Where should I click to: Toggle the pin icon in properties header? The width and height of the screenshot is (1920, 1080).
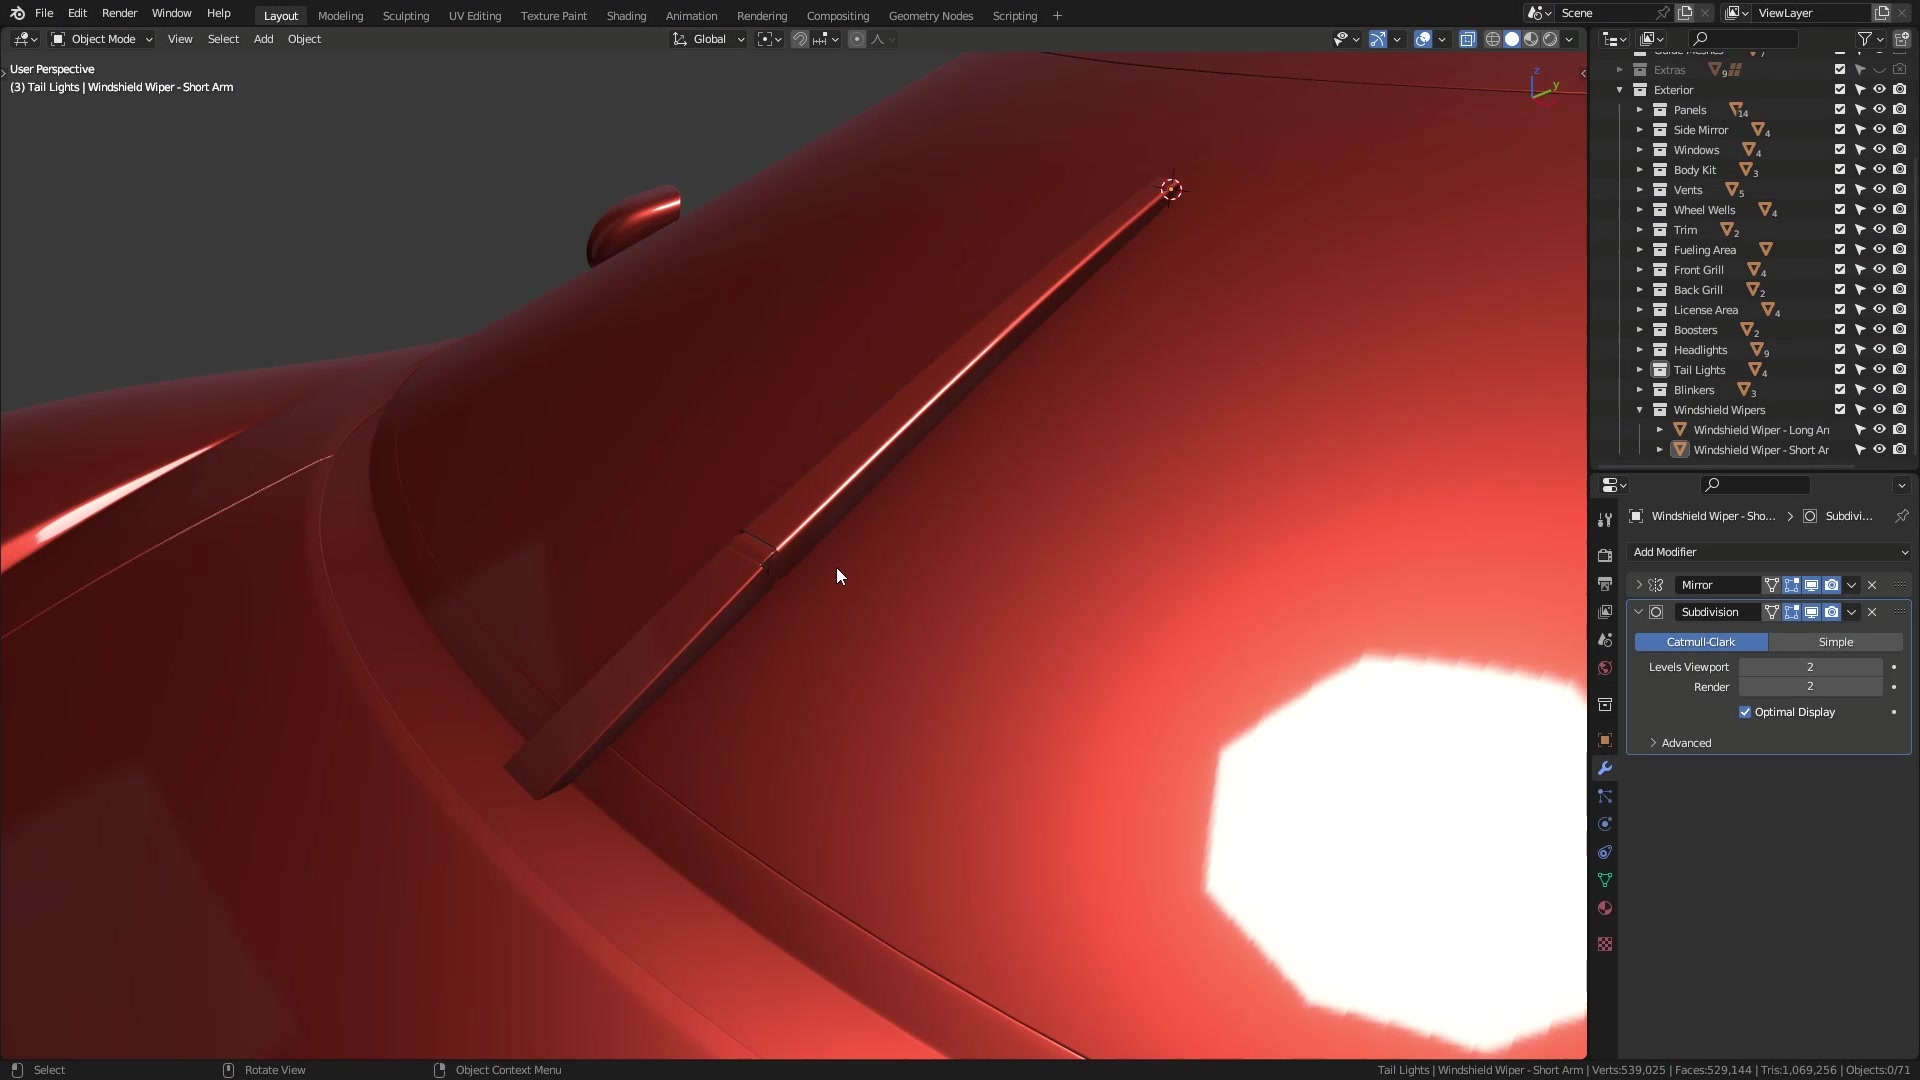point(1901,516)
